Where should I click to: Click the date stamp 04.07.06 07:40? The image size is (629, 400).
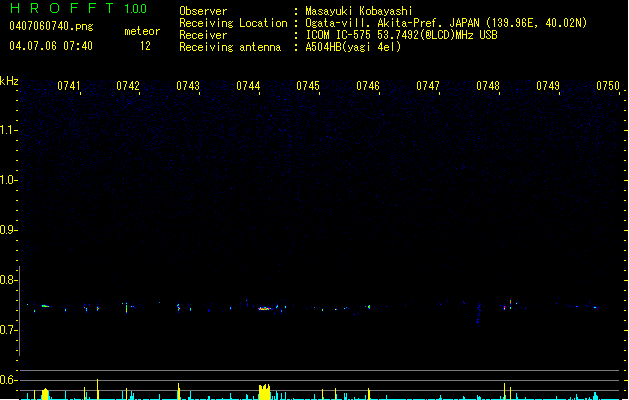(51, 46)
